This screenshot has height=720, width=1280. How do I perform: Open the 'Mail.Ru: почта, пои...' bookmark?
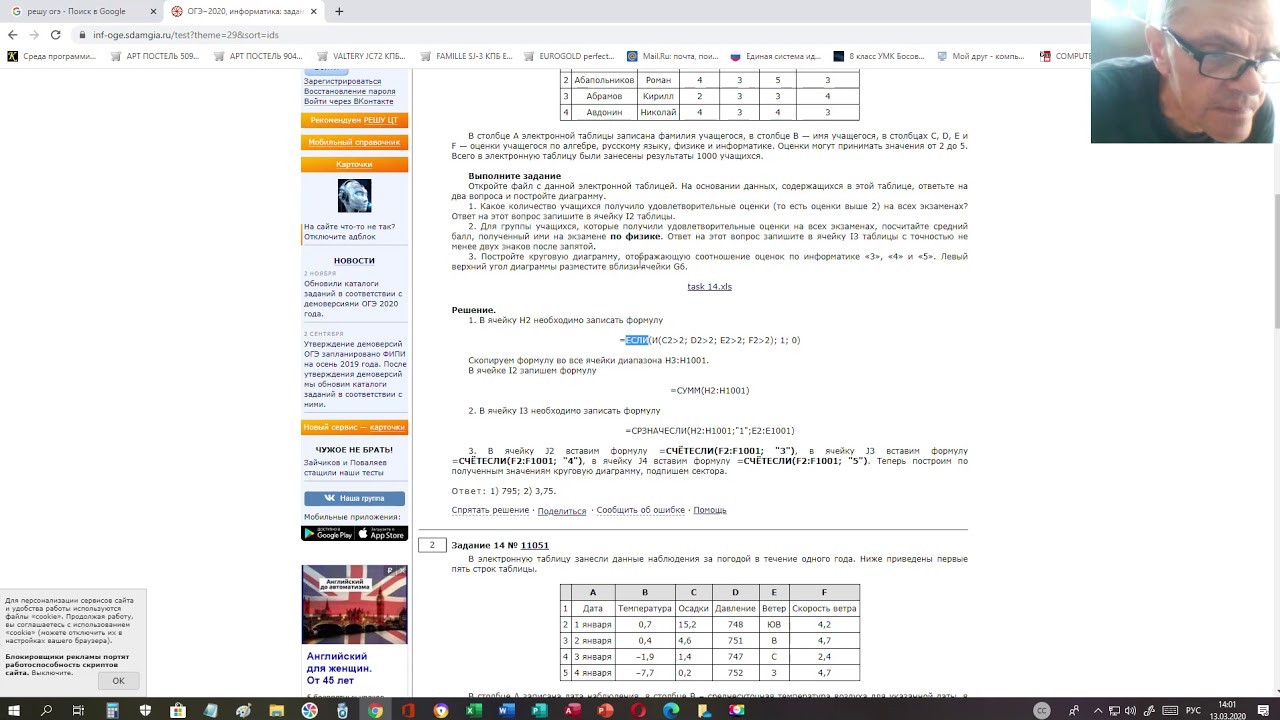point(672,56)
